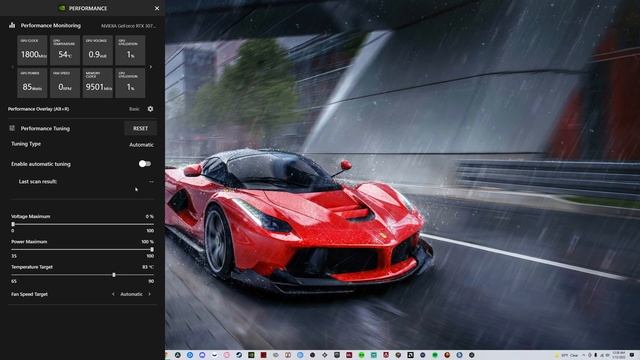Adjust the Power Maximum slider handle

(x=152, y=249)
